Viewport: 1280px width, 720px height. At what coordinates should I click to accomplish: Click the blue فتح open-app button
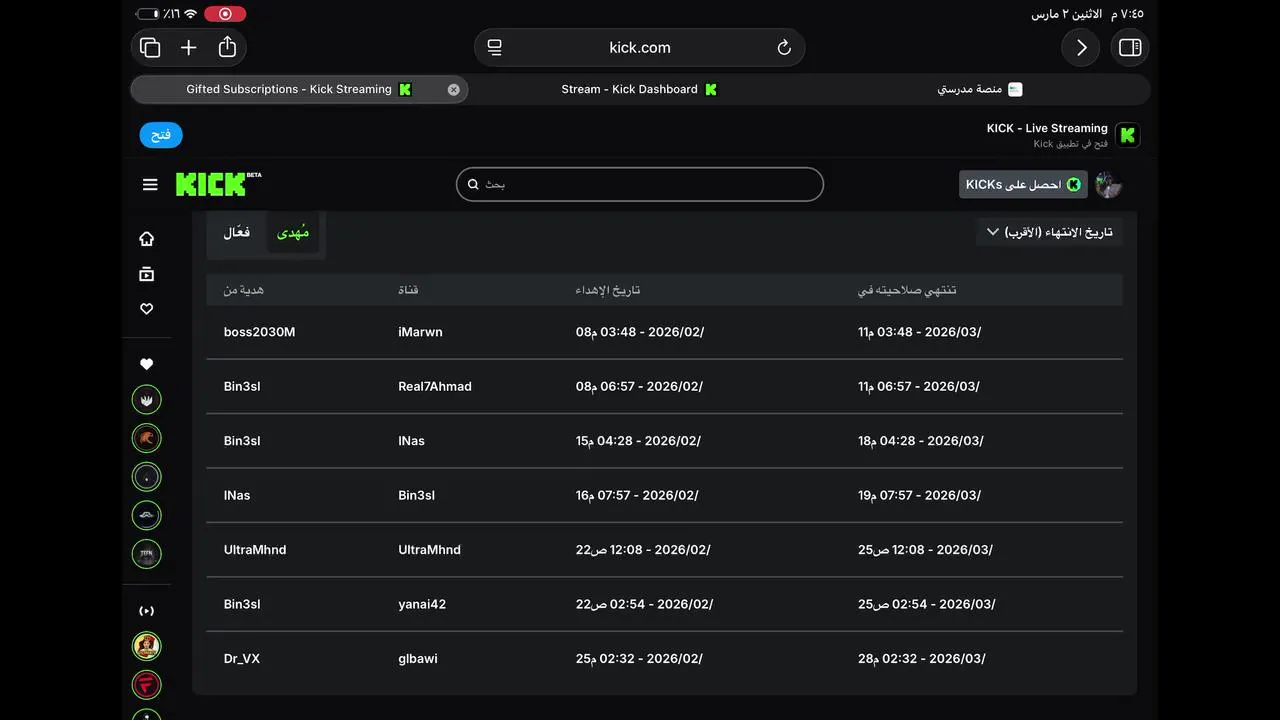click(x=161, y=135)
